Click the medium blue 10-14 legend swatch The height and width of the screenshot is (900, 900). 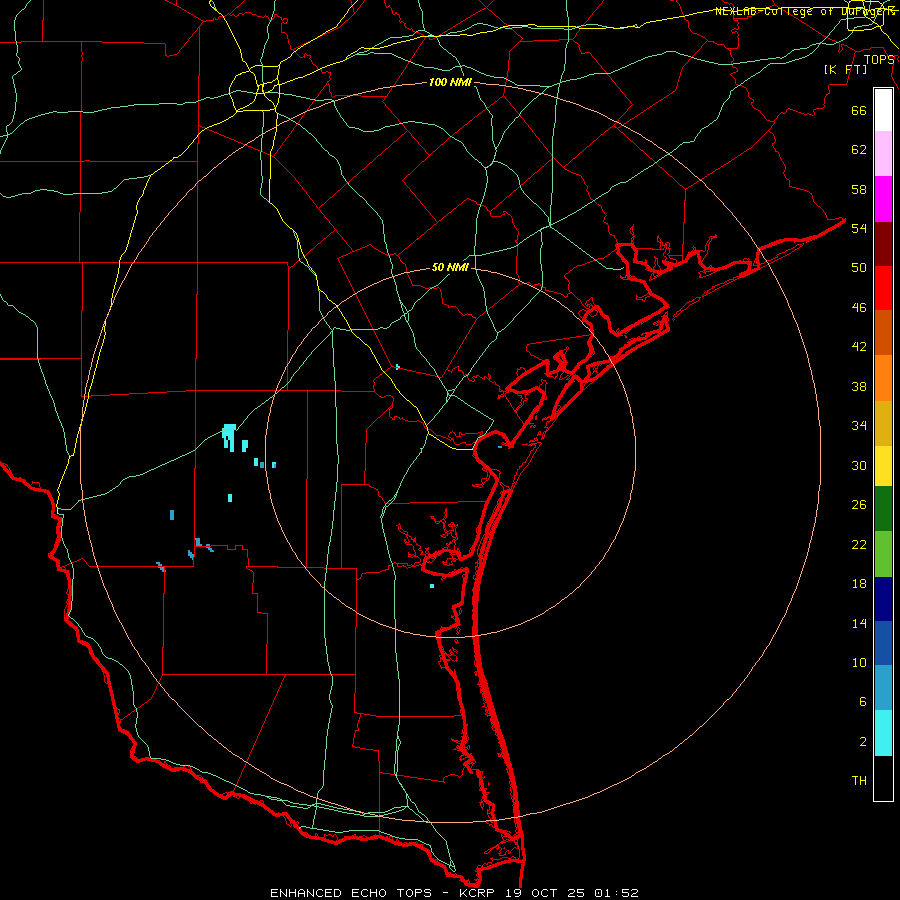click(x=883, y=643)
